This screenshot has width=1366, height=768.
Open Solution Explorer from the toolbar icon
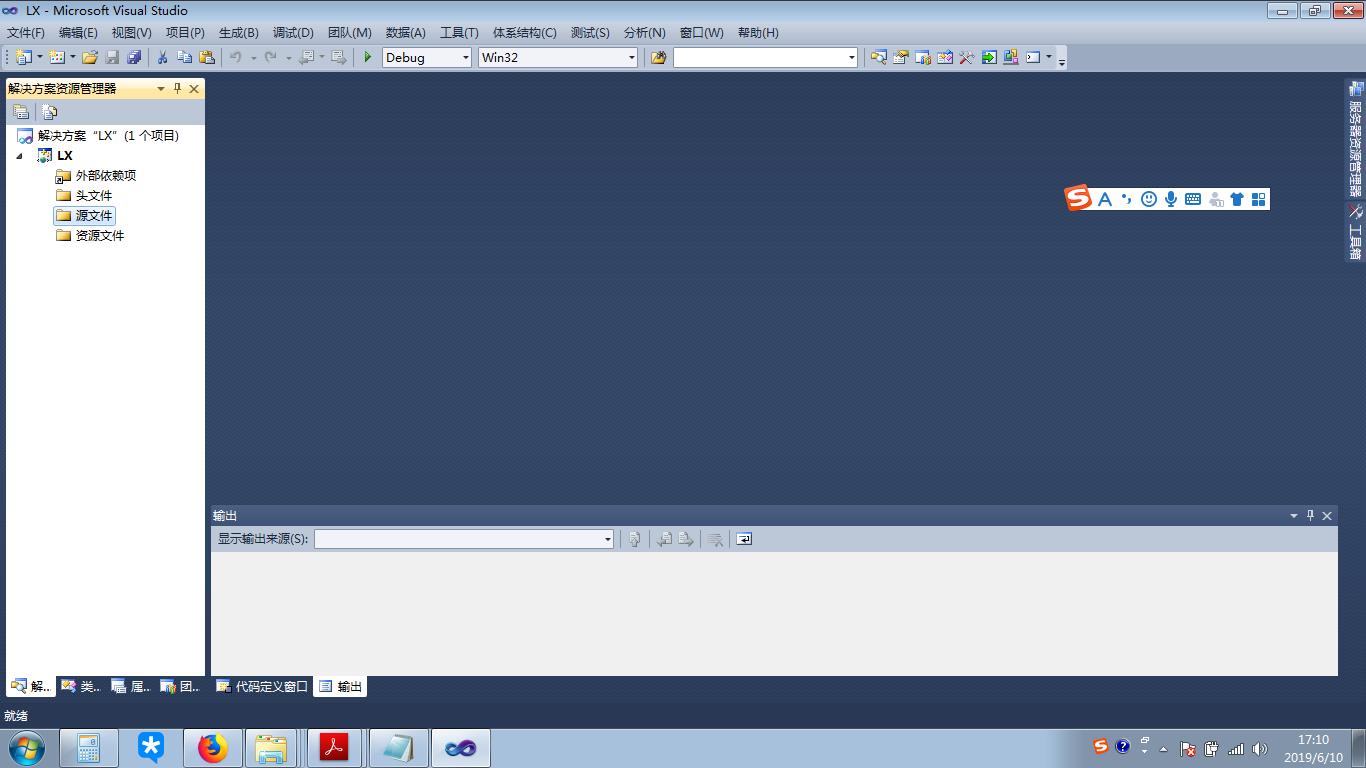pos(879,57)
